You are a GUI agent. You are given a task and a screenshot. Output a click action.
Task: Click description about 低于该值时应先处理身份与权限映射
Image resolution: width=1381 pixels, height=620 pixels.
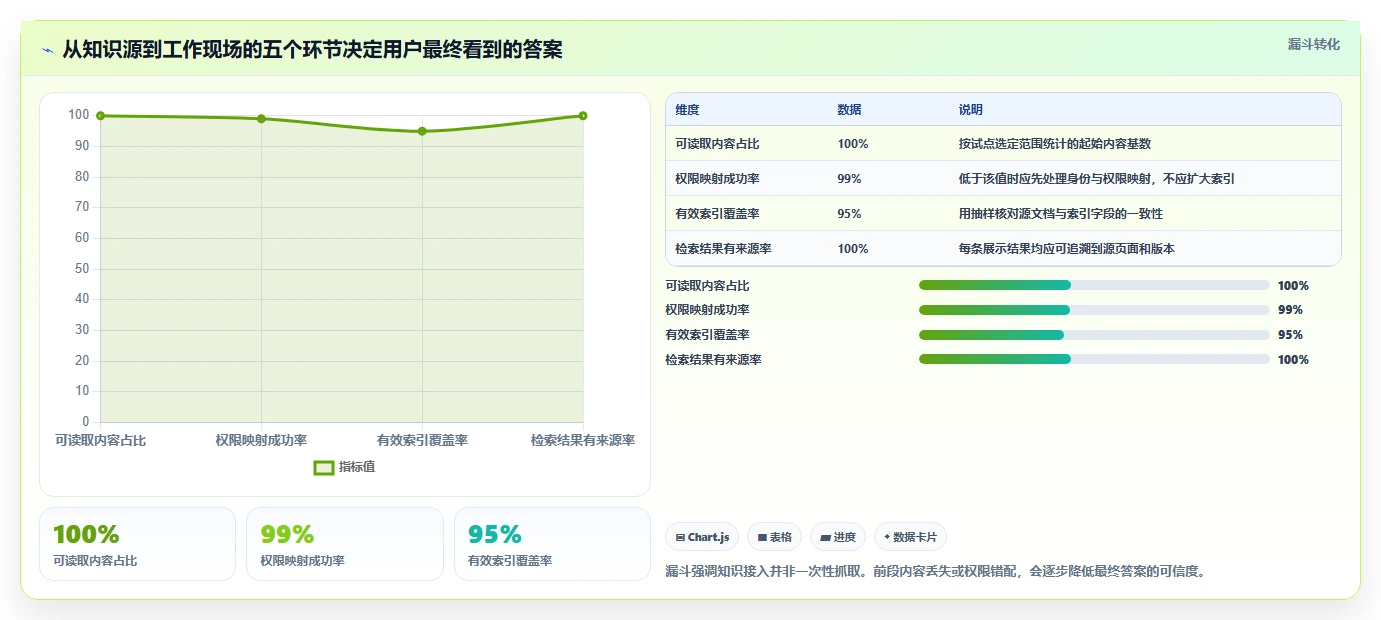click(x=1096, y=179)
